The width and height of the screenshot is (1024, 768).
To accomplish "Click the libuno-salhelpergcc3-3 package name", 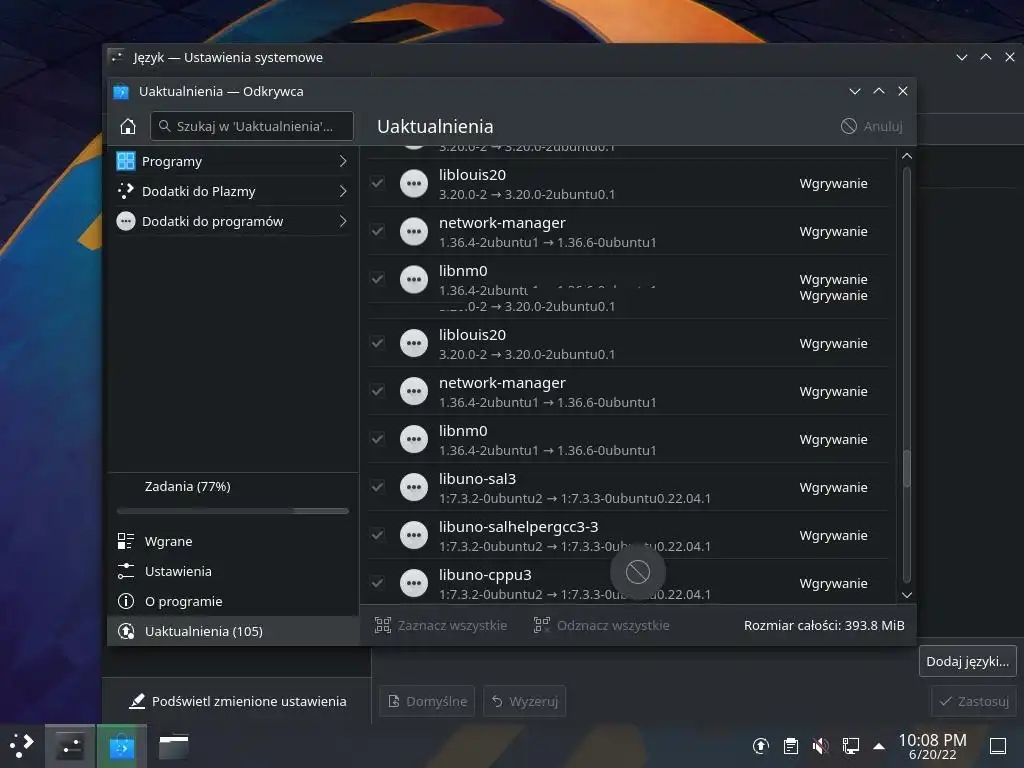I will point(519,526).
